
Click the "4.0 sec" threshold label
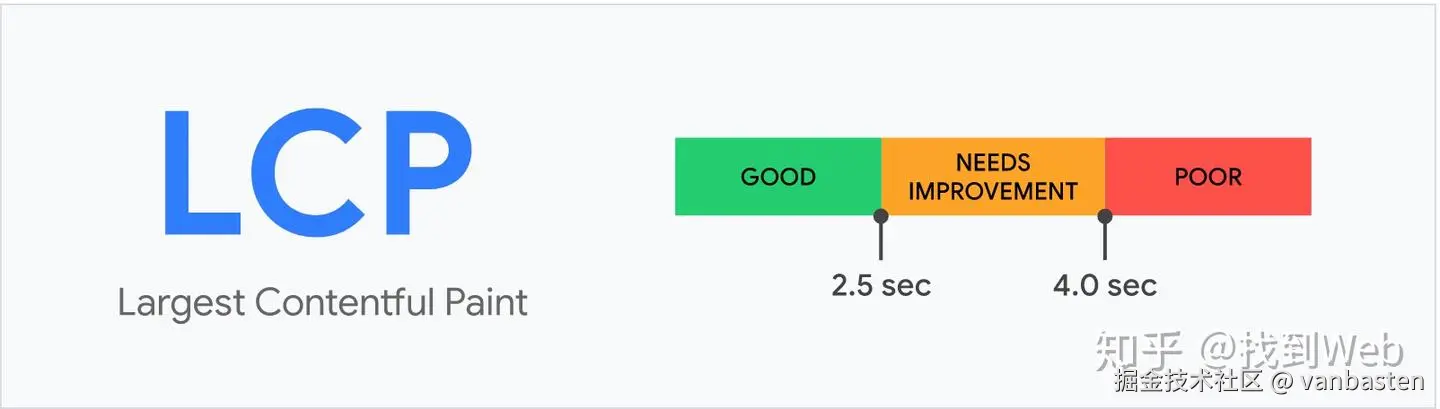(1105, 286)
